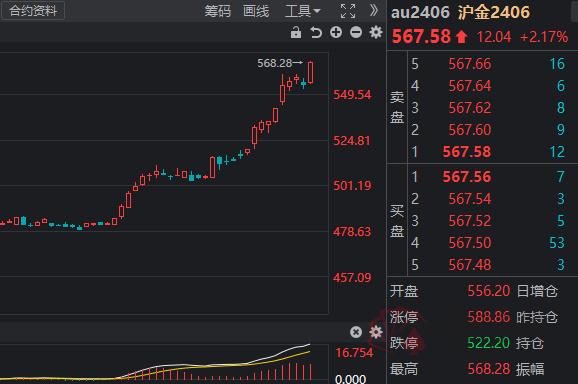Click the 涨停 value 588.86

click(488, 317)
